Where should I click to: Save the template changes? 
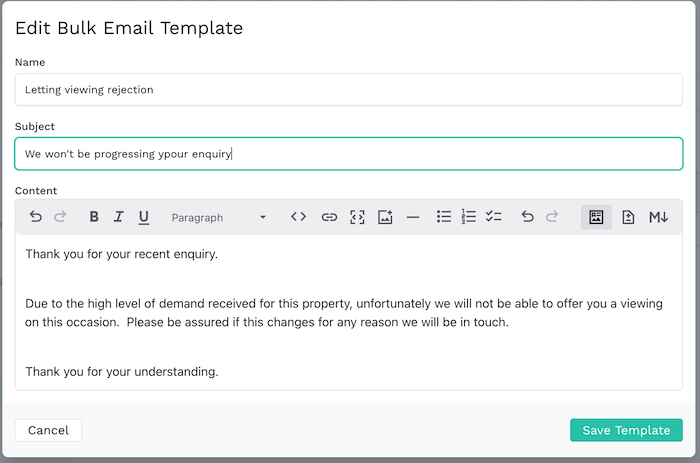coord(626,430)
